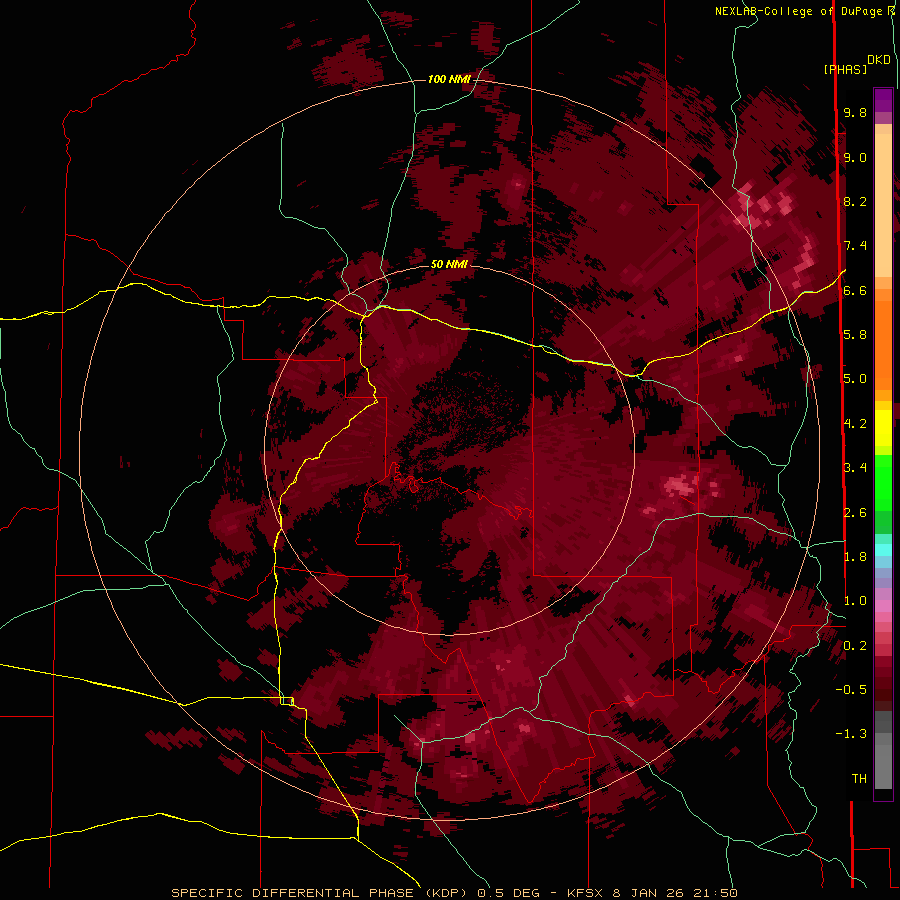Click the 7.4 value on the color scale

(855, 246)
